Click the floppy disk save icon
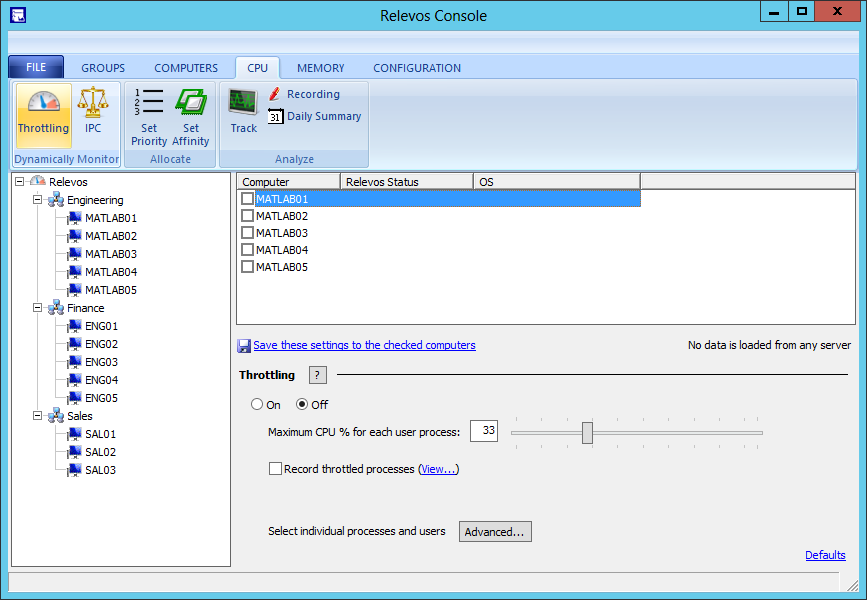867x600 pixels. [244, 346]
